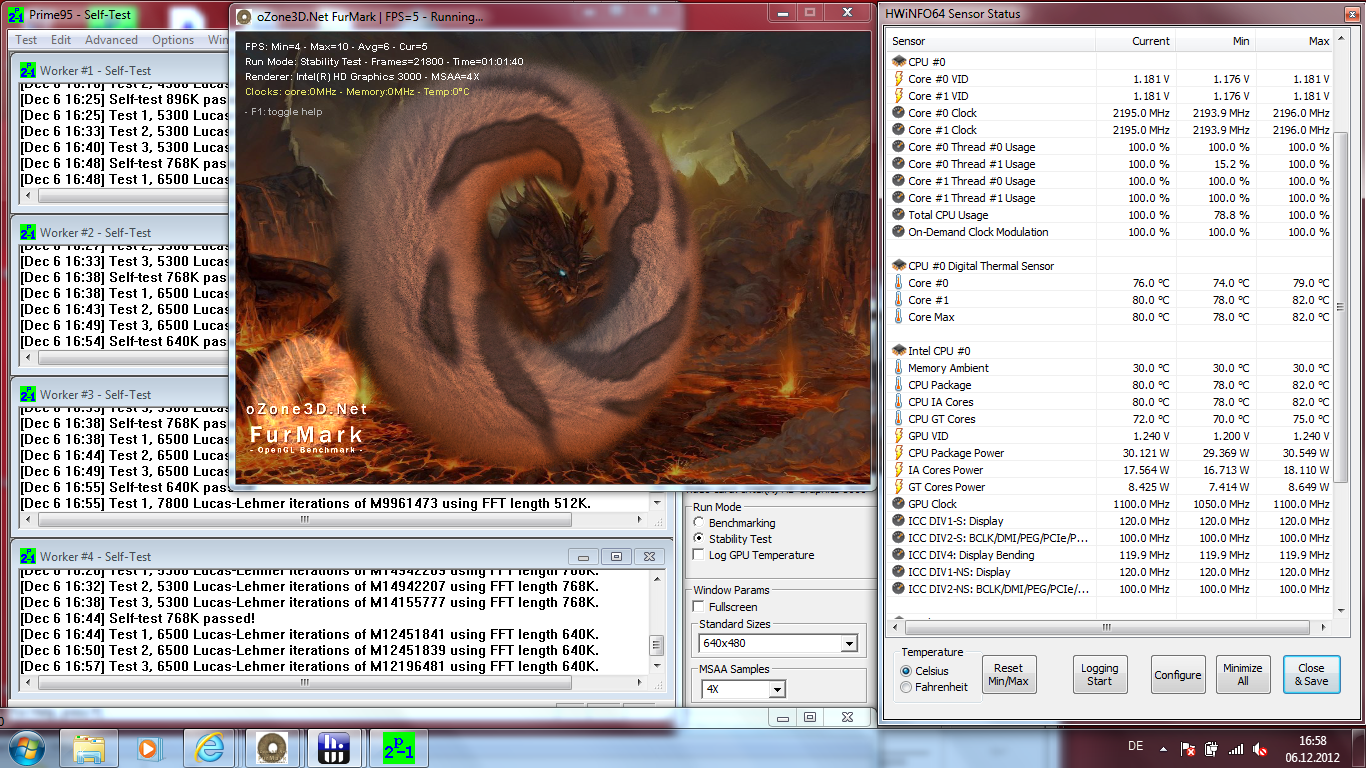This screenshot has height=768, width=1366.
Task: Click the Intel CPU #0 group icon
Action: [x=898, y=351]
